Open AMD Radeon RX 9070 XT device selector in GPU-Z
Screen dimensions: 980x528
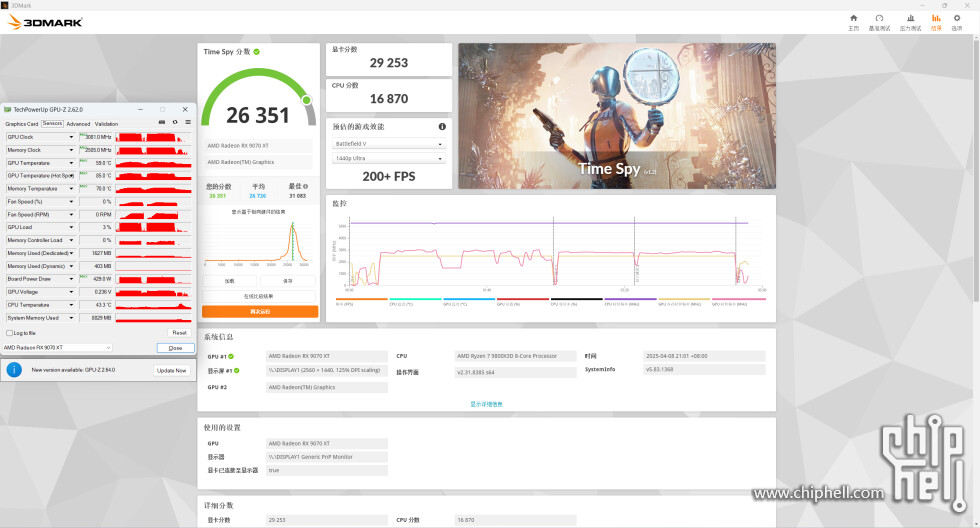(57, 347)
